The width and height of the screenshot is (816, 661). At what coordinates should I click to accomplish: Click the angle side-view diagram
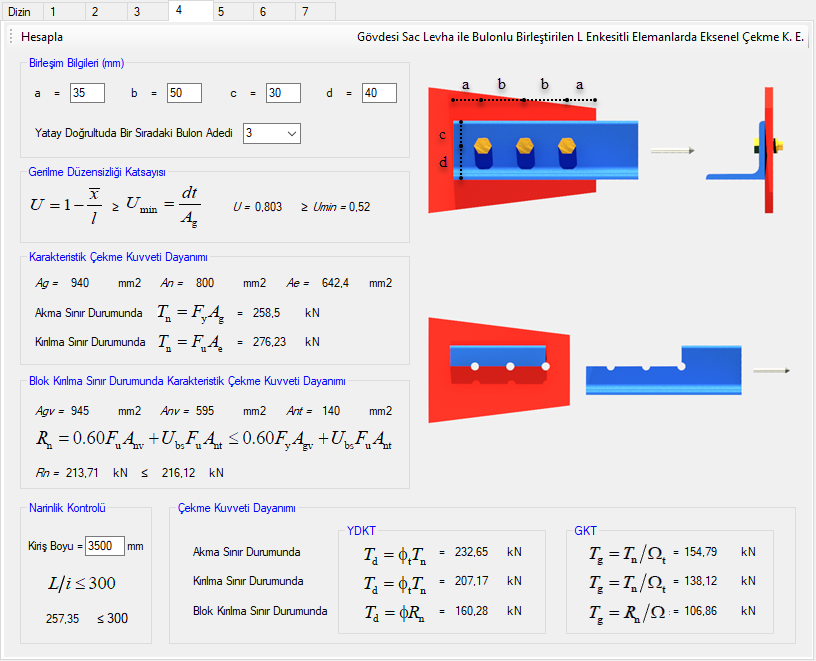745,150
